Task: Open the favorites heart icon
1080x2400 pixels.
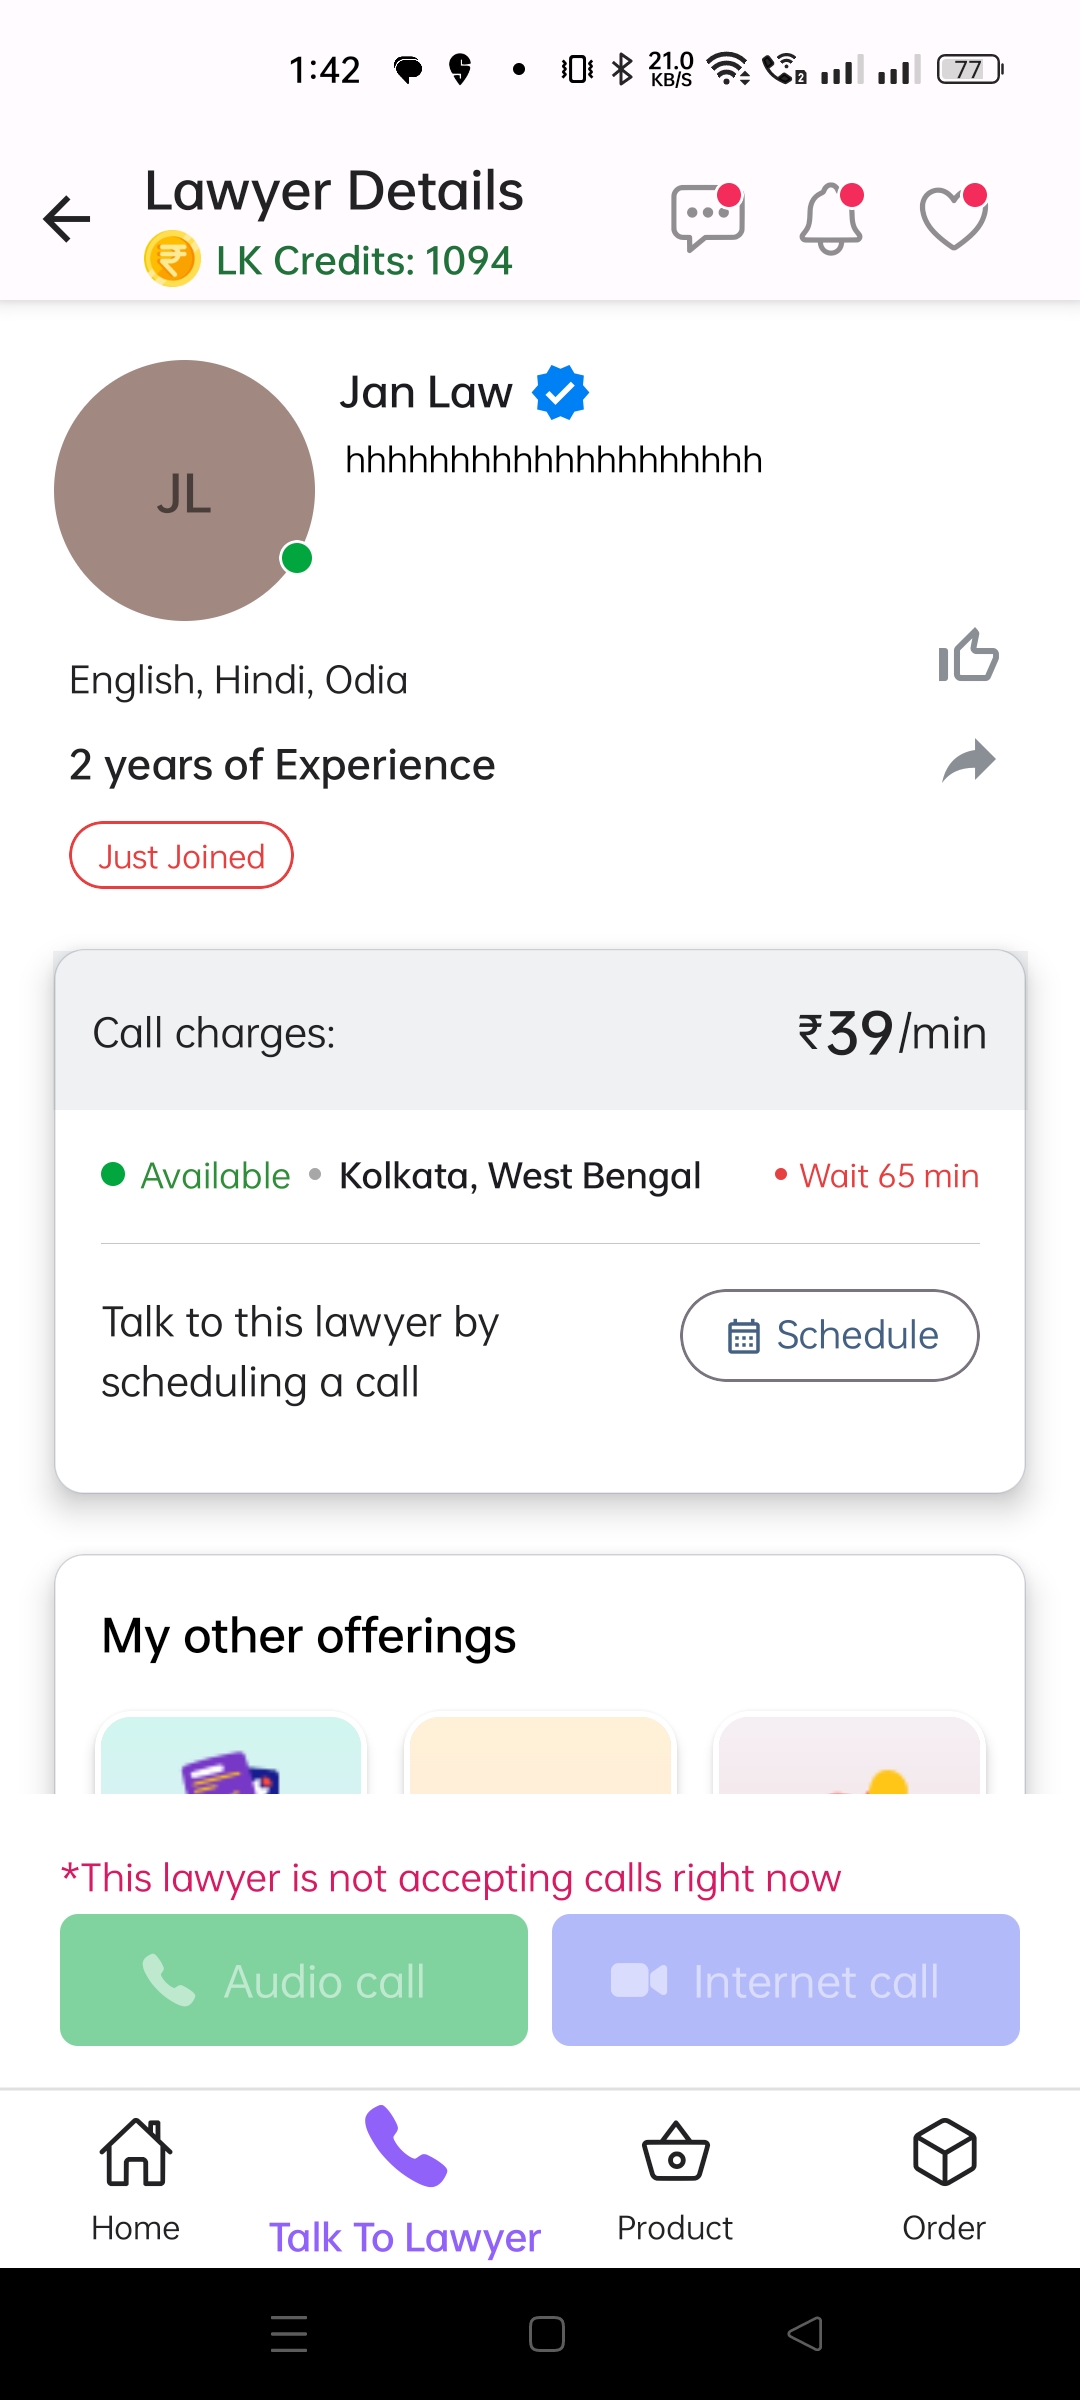Action: pos(953,217)
